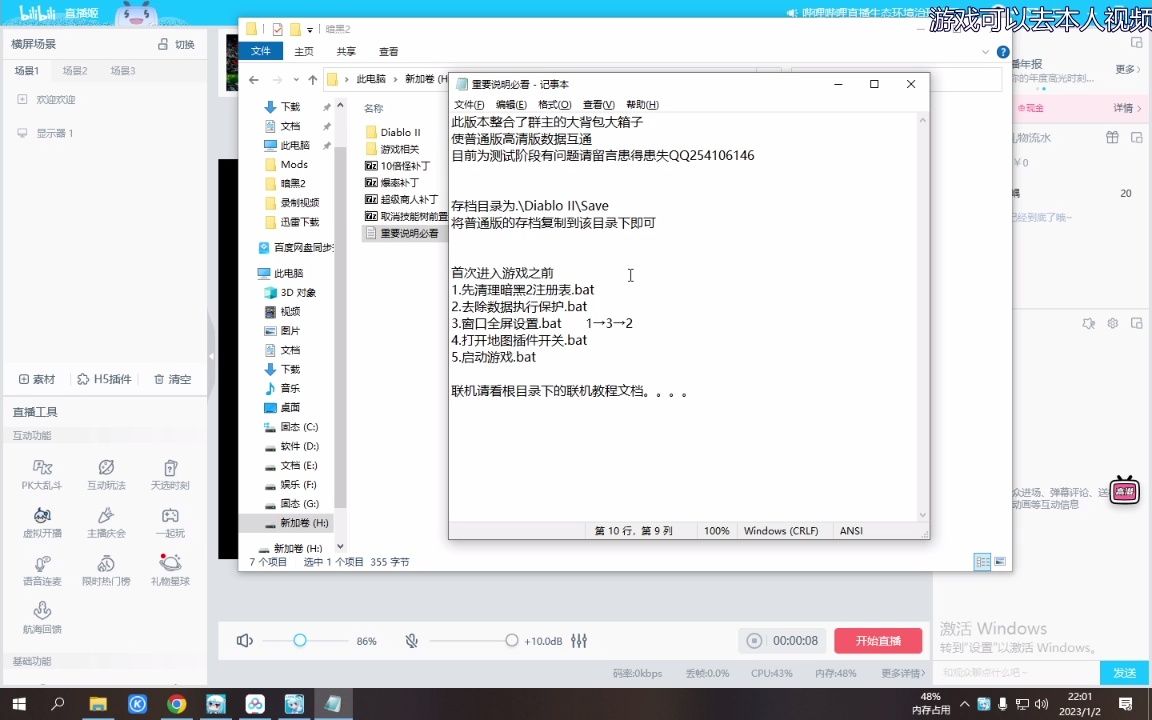Start 语音连麦 voice chat
The image size is (1152, 720).
click(x=41, y=570)
